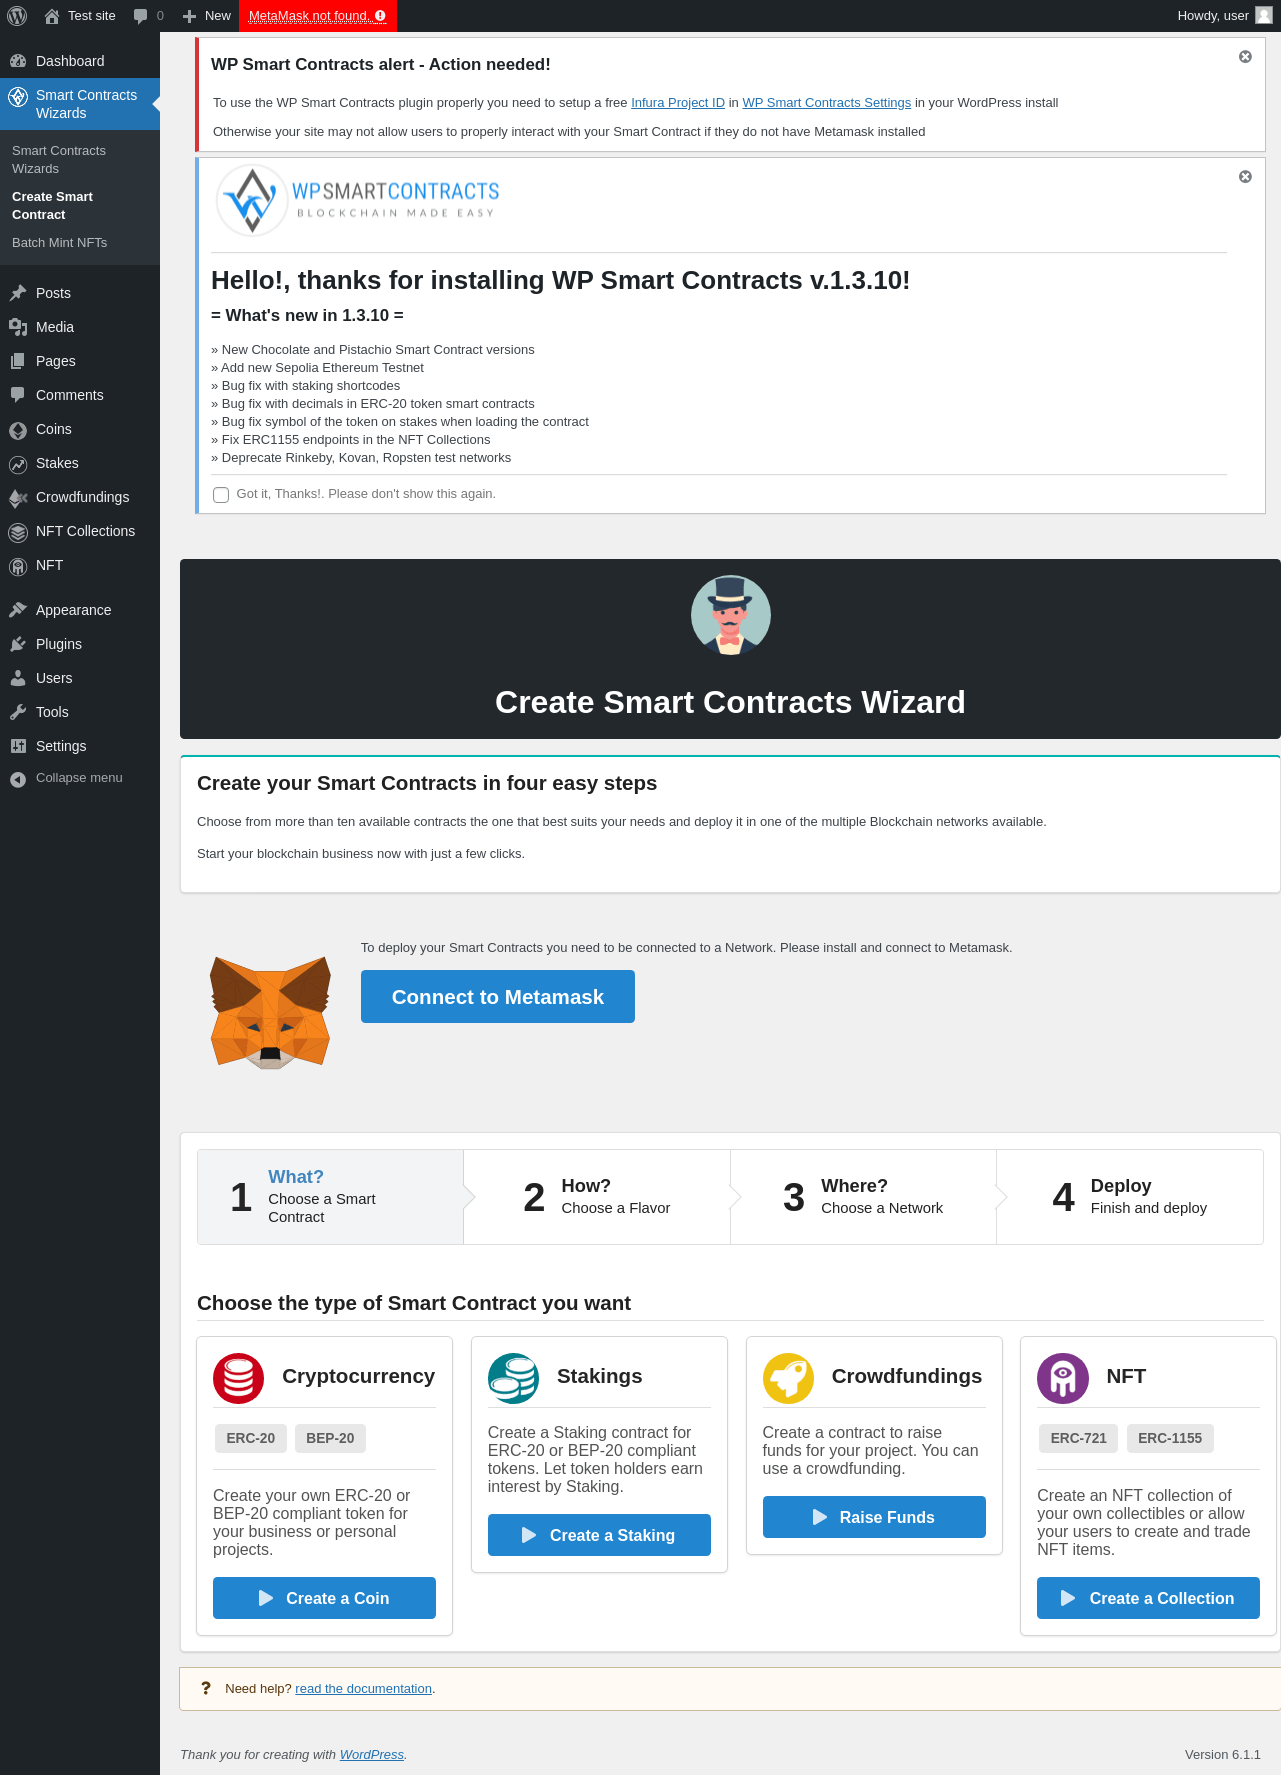Open the comments bubble in the admin bar
1281x1775 pixels.
[x=140, y=16]
